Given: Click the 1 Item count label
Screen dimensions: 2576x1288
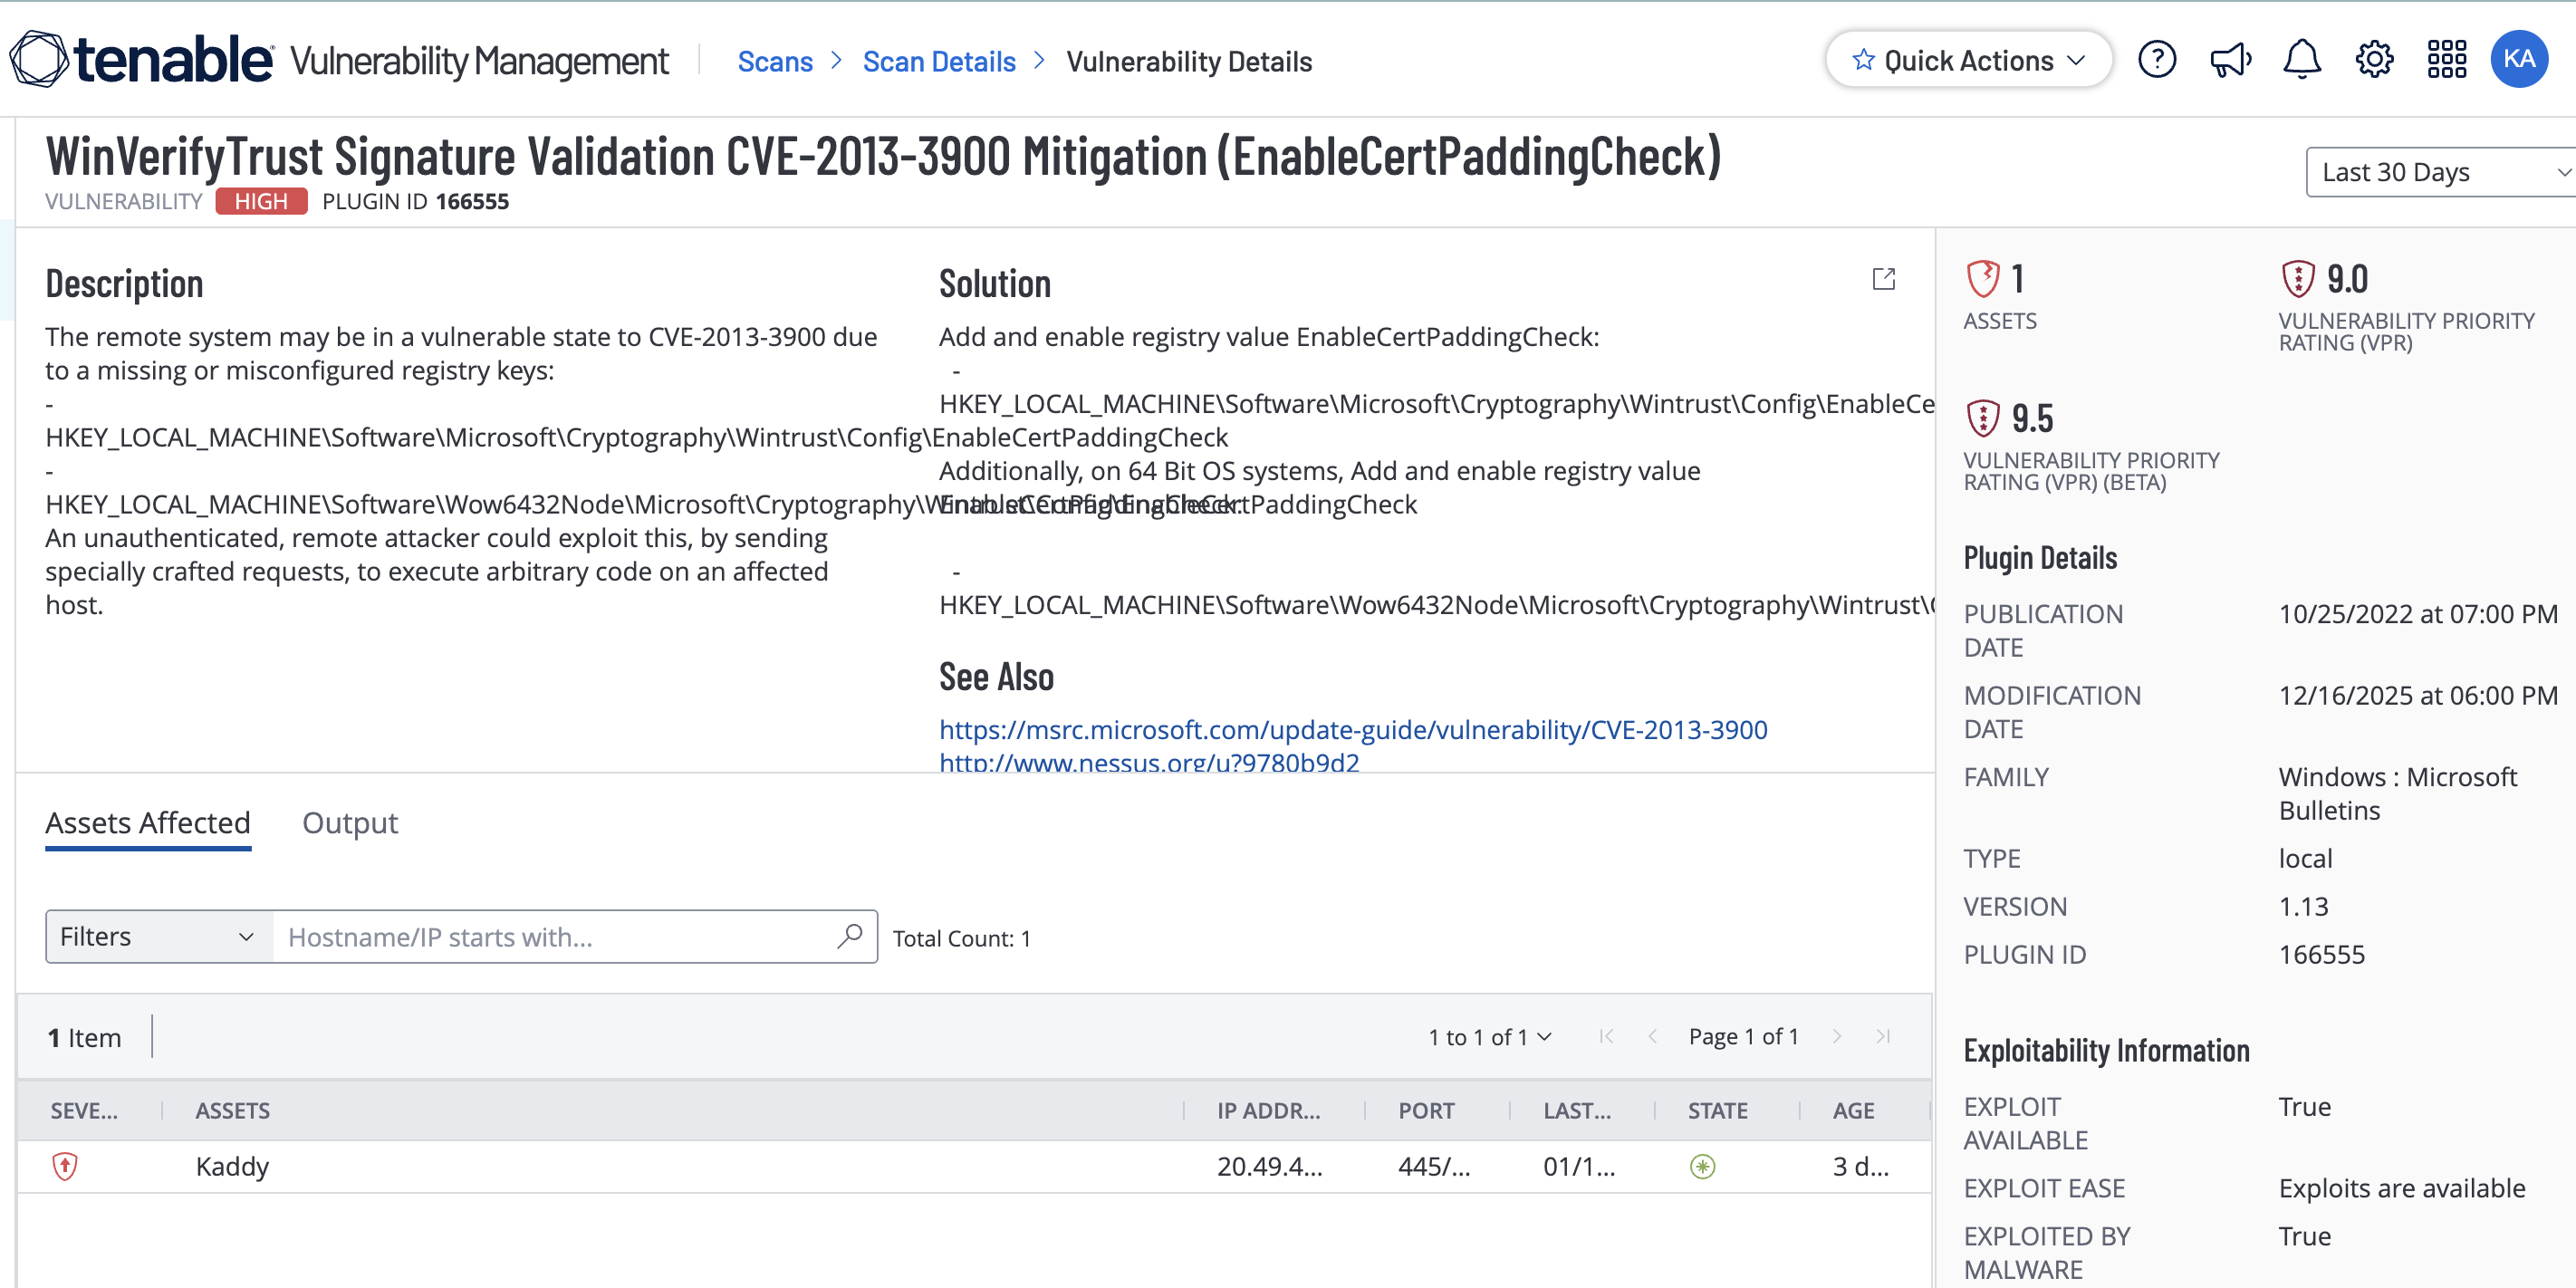Looking at the screenshot, I should (x=84, y=1038).
